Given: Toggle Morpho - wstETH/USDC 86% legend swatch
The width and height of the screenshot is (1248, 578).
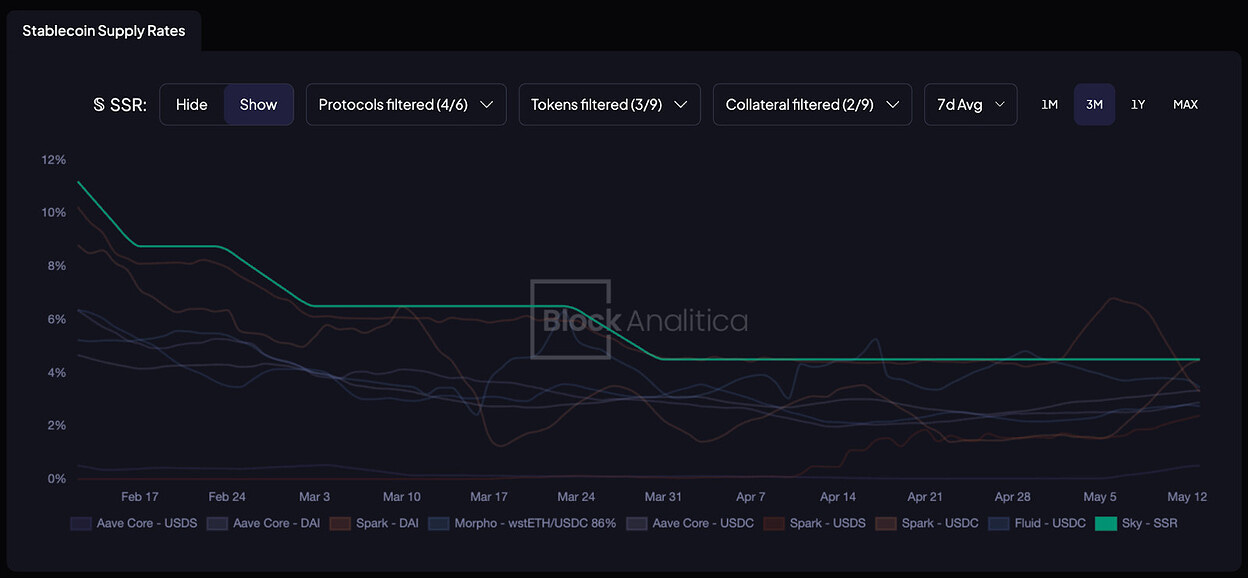Looking at the screenshot, I should tap(437, 523).
